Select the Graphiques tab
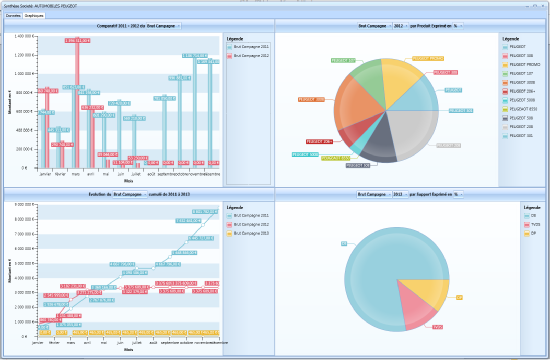The width and height of the screenshot is (550, 360). tap(34, 15)
